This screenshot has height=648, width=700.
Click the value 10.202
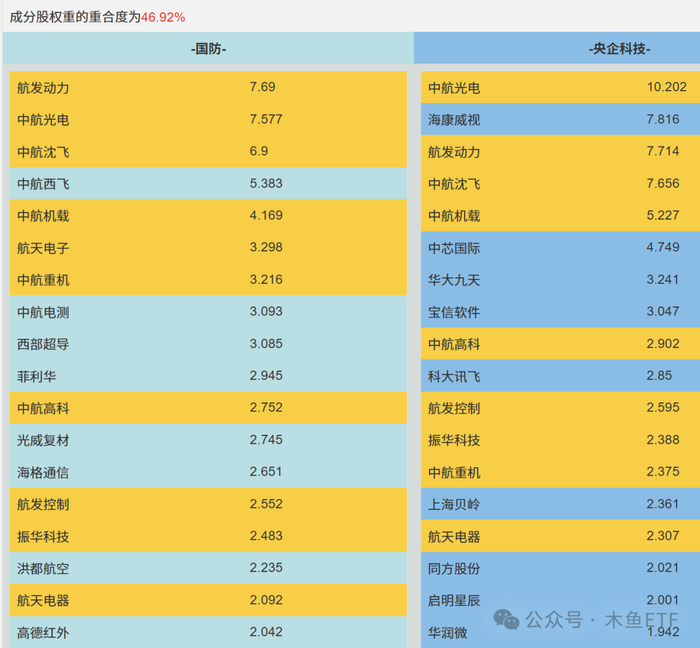[x=667, y=87]
